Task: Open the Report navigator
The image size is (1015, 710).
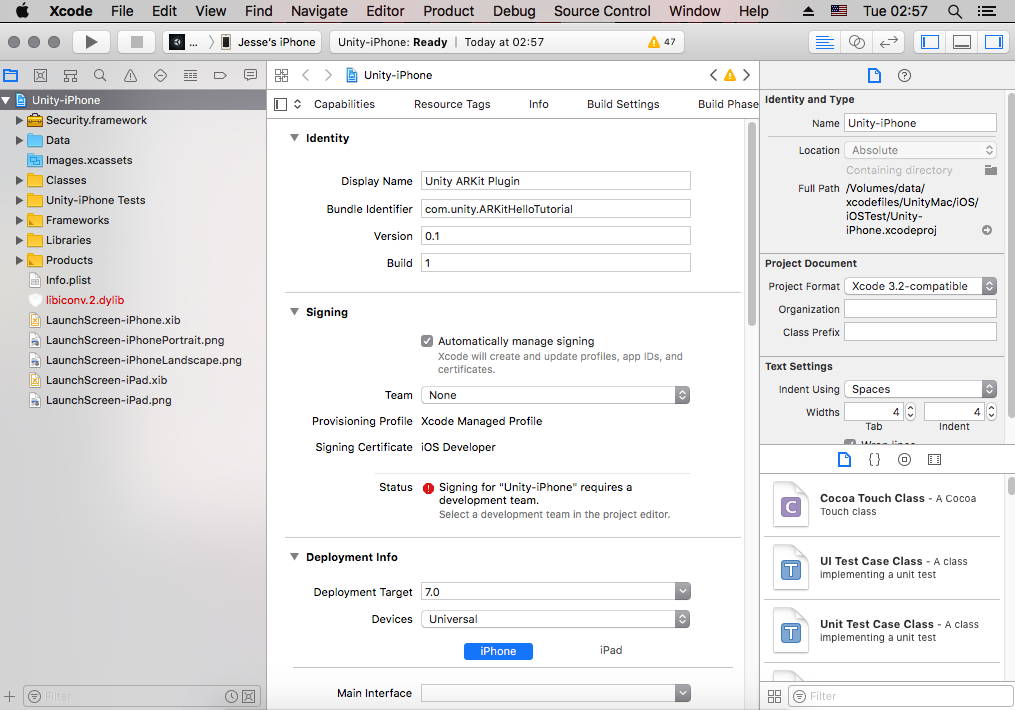Action: click(250, 76)
